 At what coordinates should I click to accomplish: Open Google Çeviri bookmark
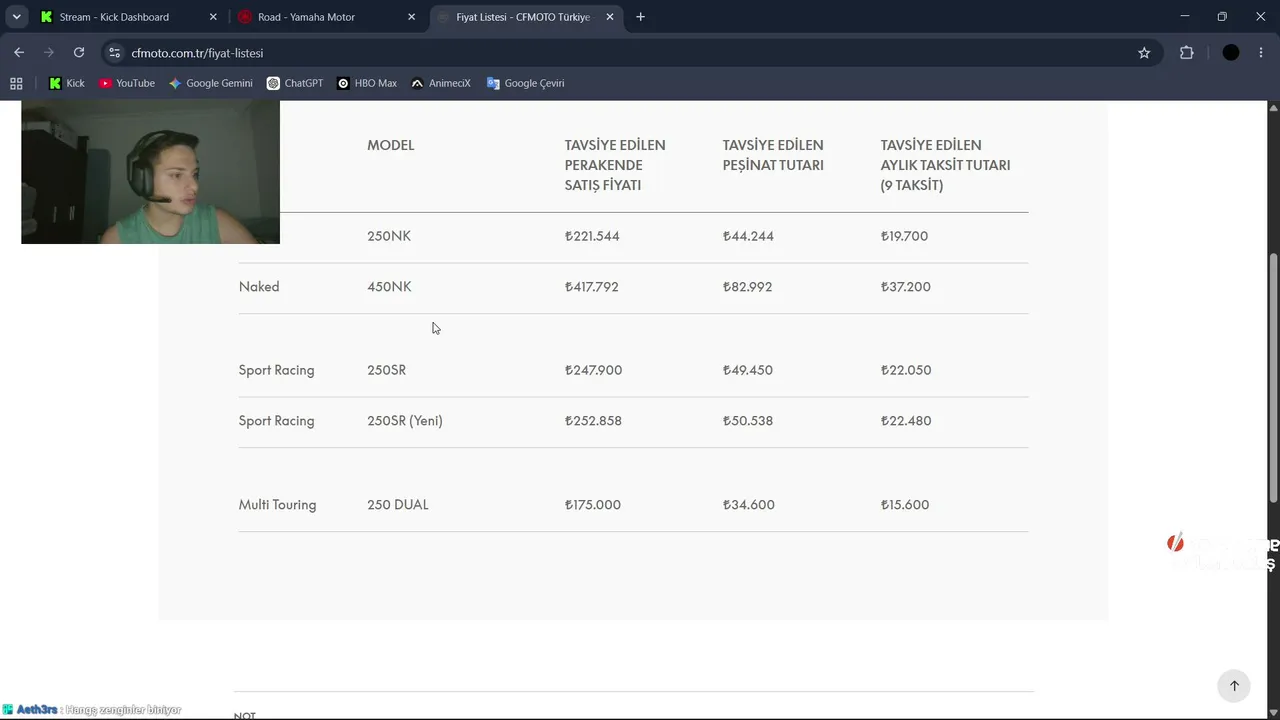click(526, 83)
